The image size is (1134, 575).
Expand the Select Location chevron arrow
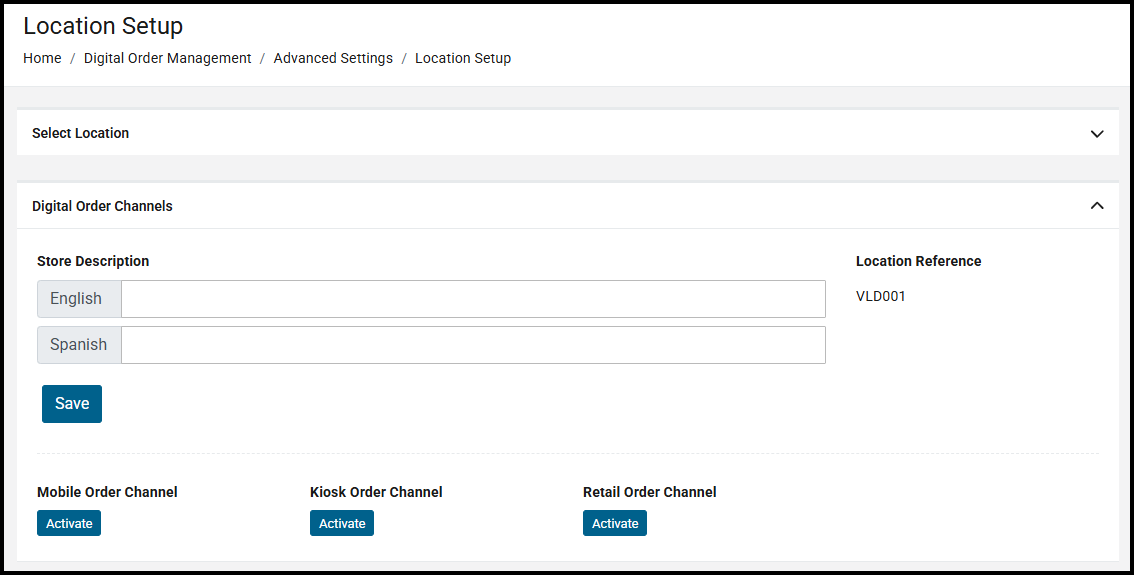(1097, 134)
